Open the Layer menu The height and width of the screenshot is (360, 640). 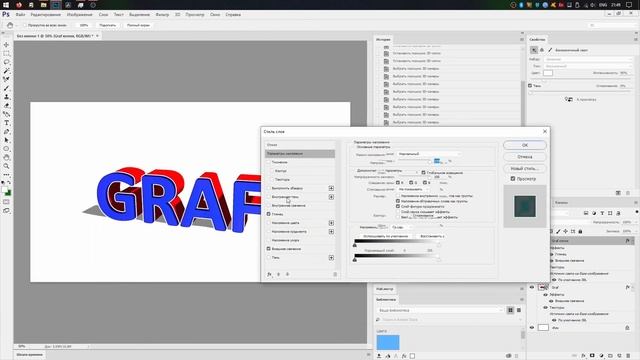pyautogui.click(x=103, y=14)
